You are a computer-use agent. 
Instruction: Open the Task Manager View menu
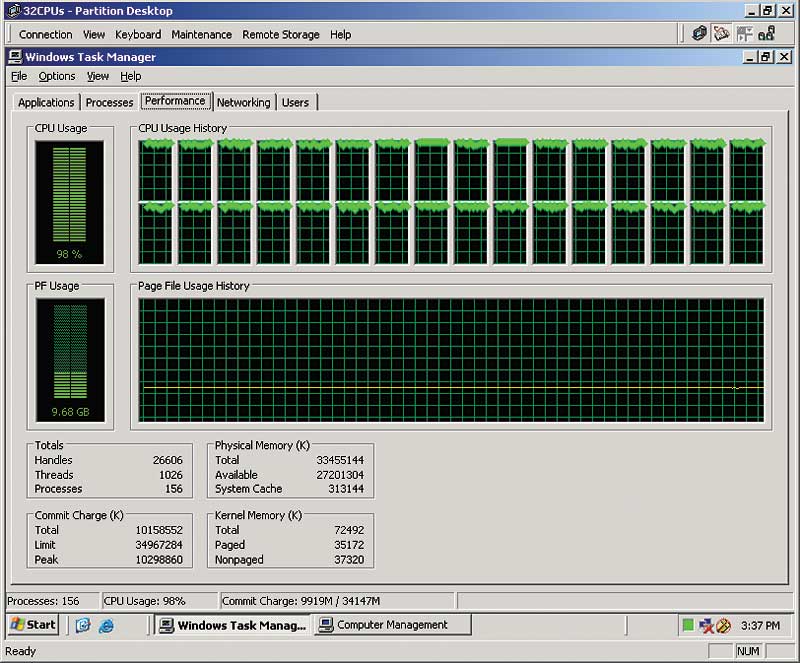coord(97,76)
